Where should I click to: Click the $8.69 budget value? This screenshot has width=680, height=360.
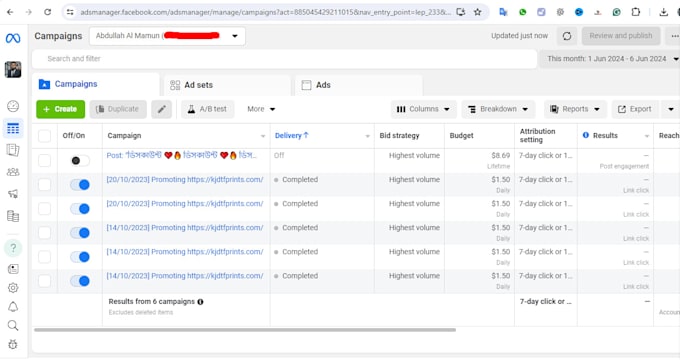click(500, 155)
